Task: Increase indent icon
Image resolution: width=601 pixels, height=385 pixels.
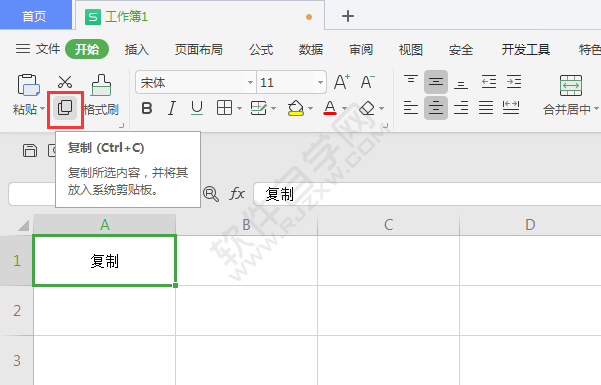Action: click(x=514, y=82)
